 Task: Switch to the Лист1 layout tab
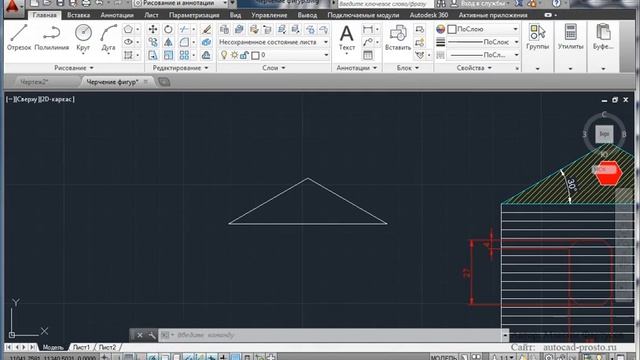point(81,347)
